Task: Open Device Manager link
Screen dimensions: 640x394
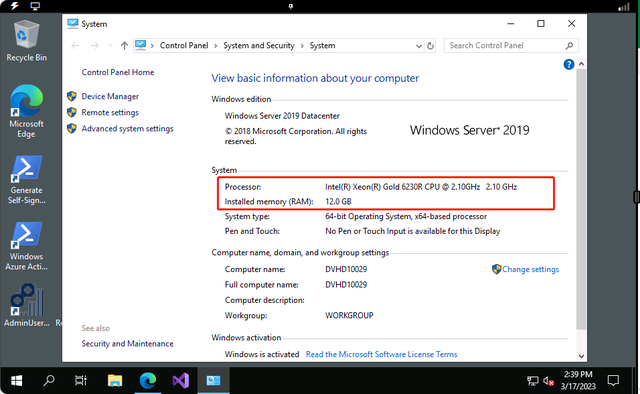Action: (110, 96)
